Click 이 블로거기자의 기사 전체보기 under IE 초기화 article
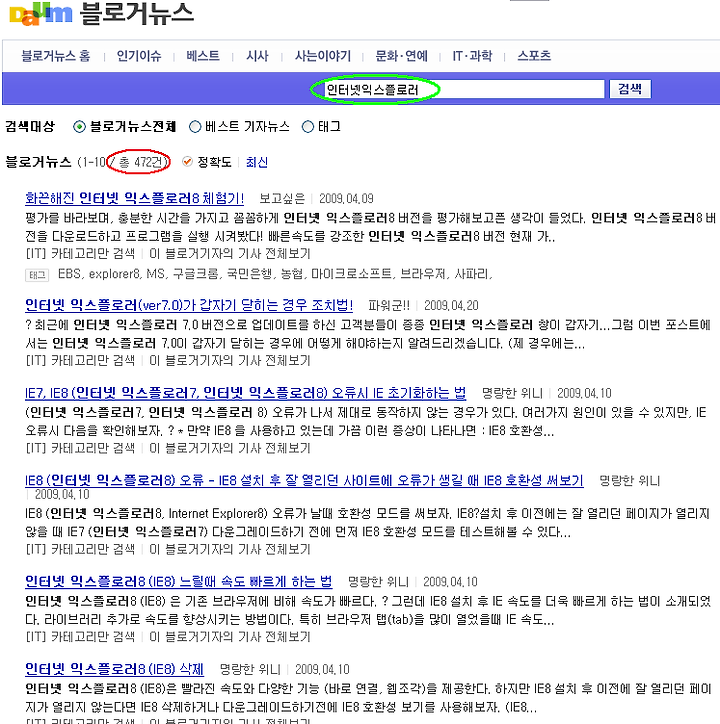Viewport: 720px width, 724px height. coord(230,448)
